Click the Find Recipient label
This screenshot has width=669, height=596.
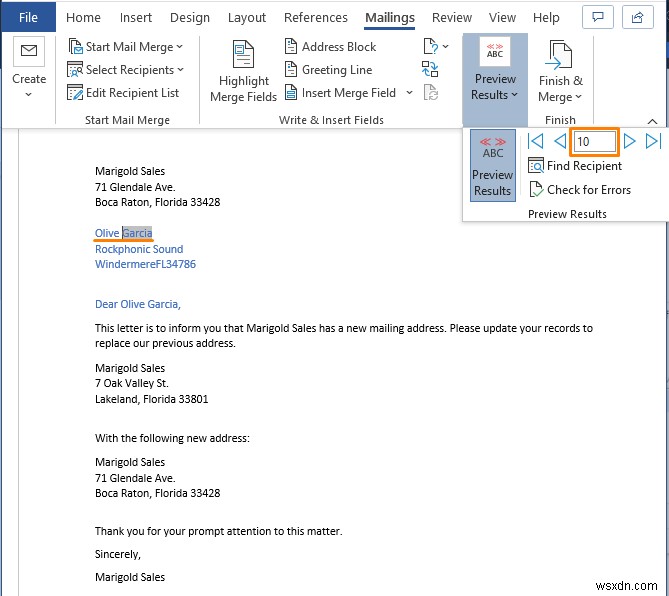coord(584,166)
